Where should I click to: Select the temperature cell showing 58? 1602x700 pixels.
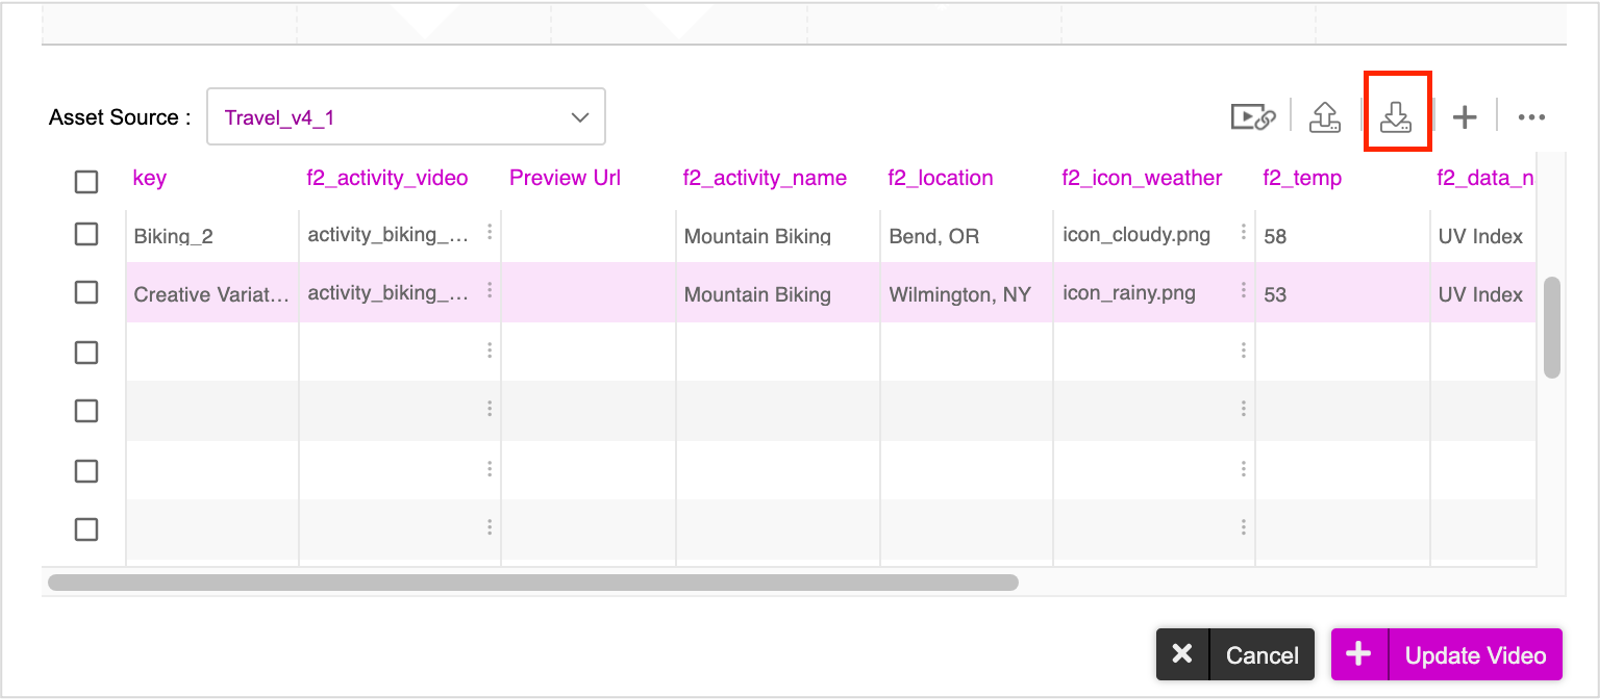tap(1342, 236)
